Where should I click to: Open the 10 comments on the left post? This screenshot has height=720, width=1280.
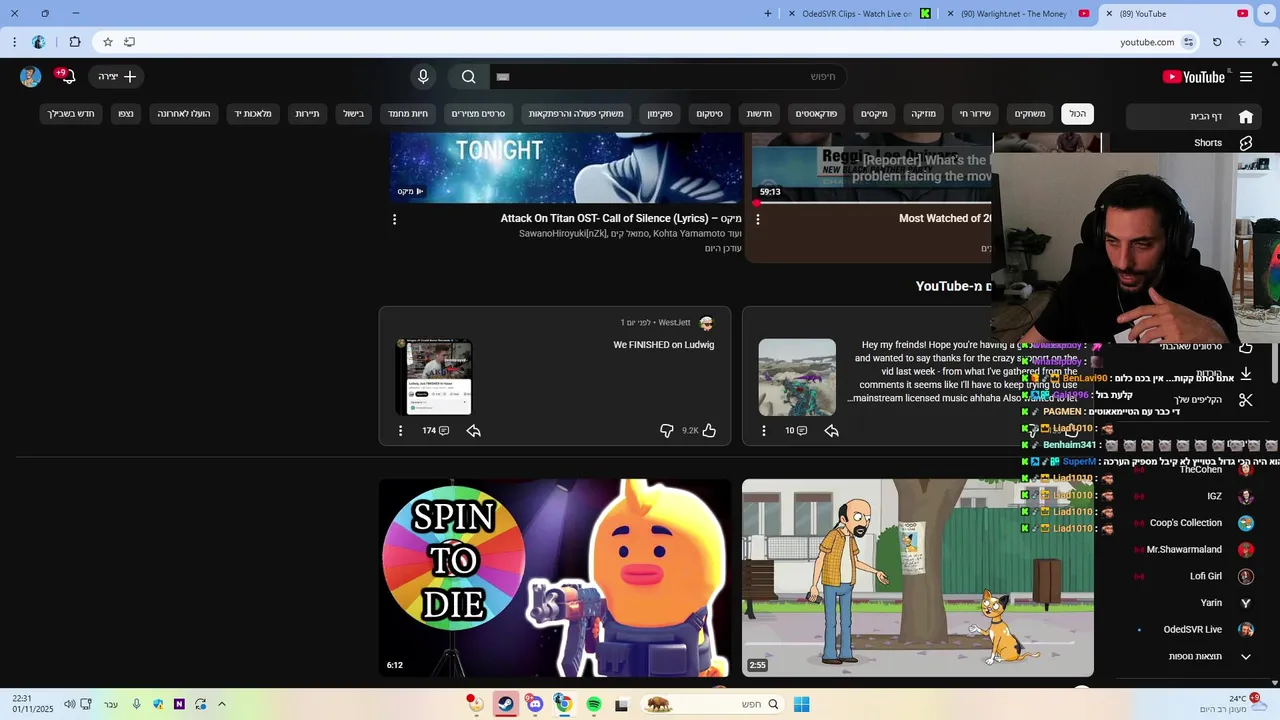(796, 431)
